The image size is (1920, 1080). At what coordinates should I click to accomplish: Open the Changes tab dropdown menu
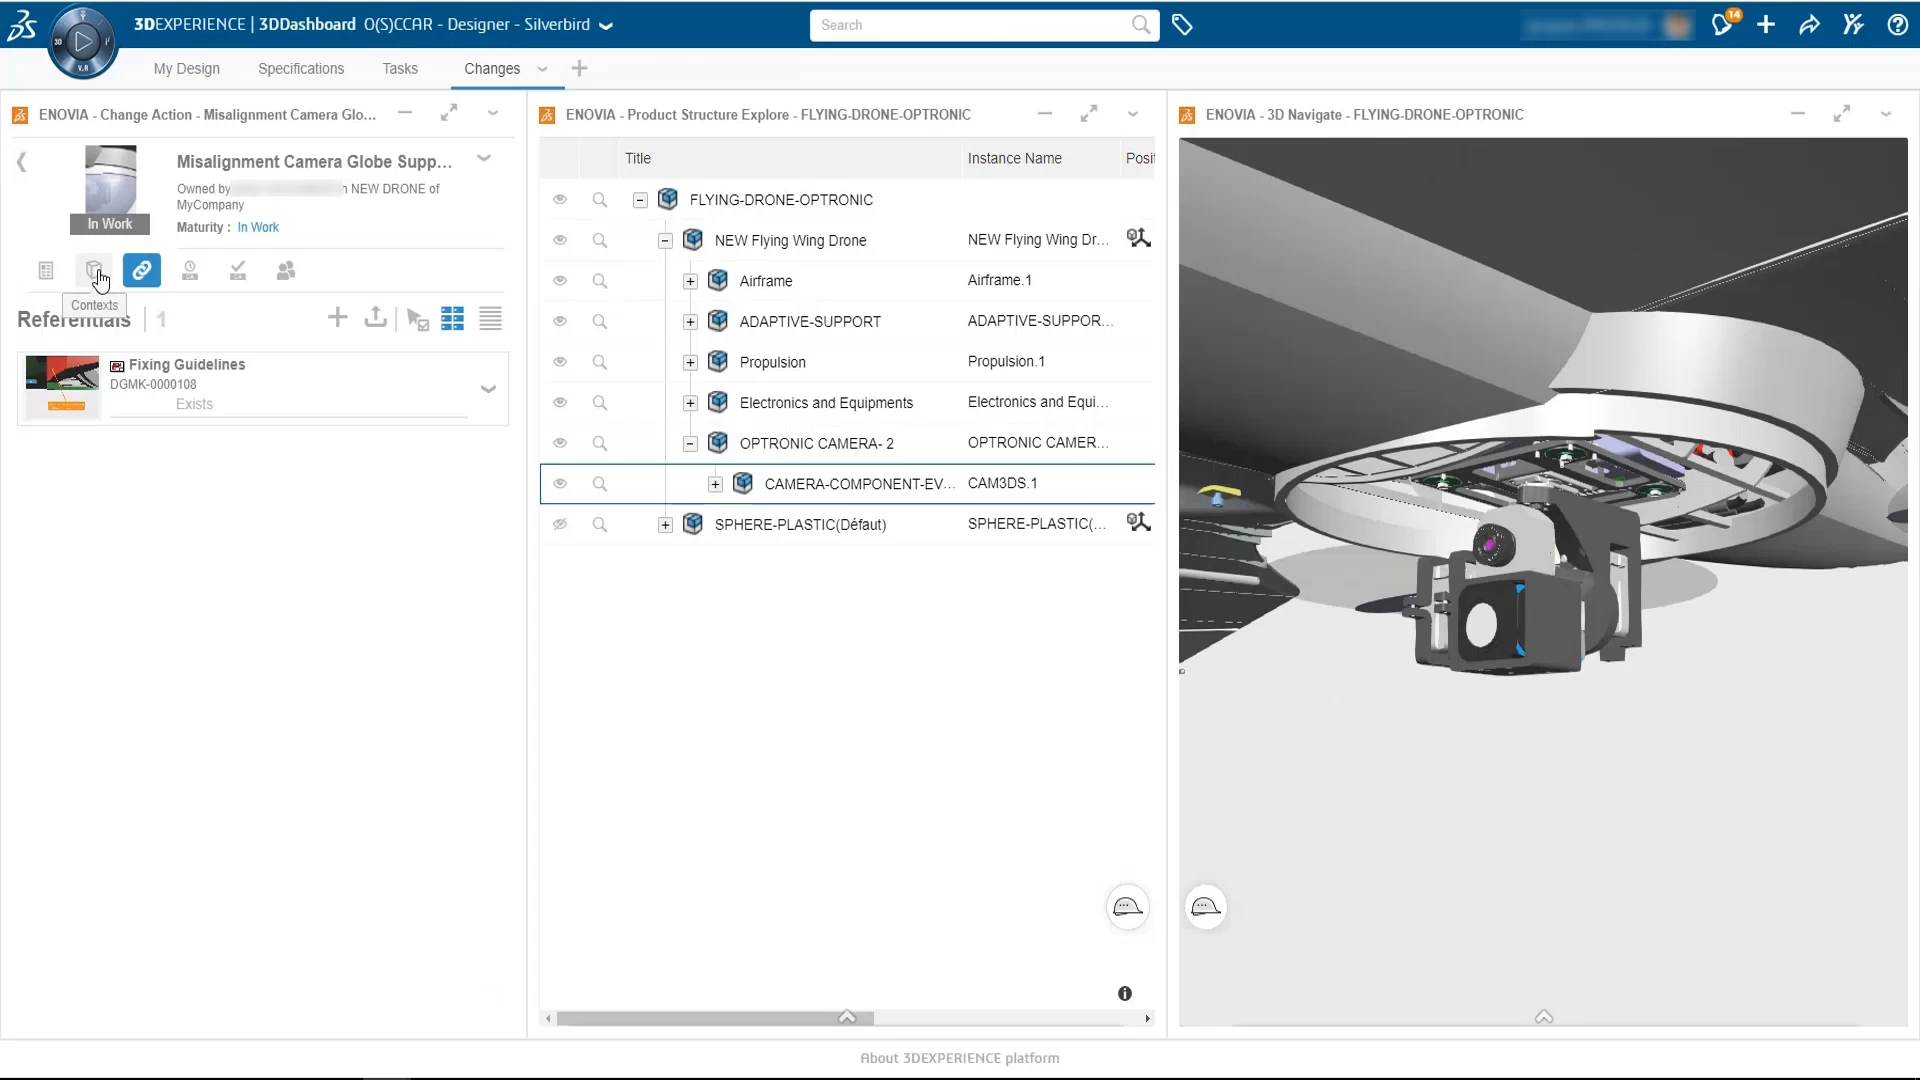tap(542, 70)
